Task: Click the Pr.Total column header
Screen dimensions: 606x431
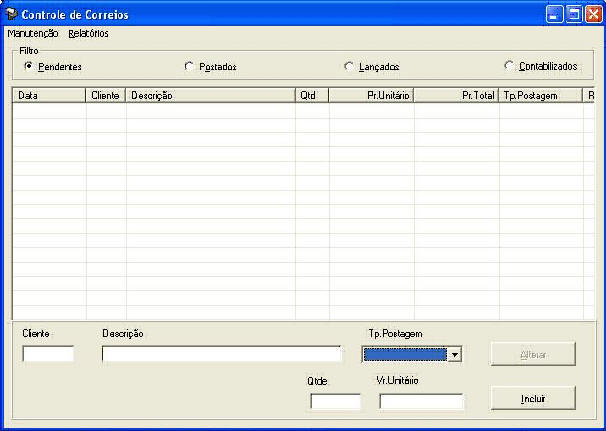Action: pos(456,96)
